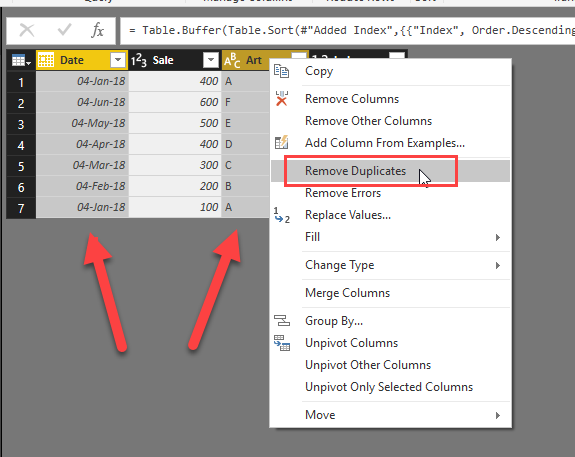Click the Sale cell showing 300
This screenshot has width=575, height=457.
click(x=175, y=165)
